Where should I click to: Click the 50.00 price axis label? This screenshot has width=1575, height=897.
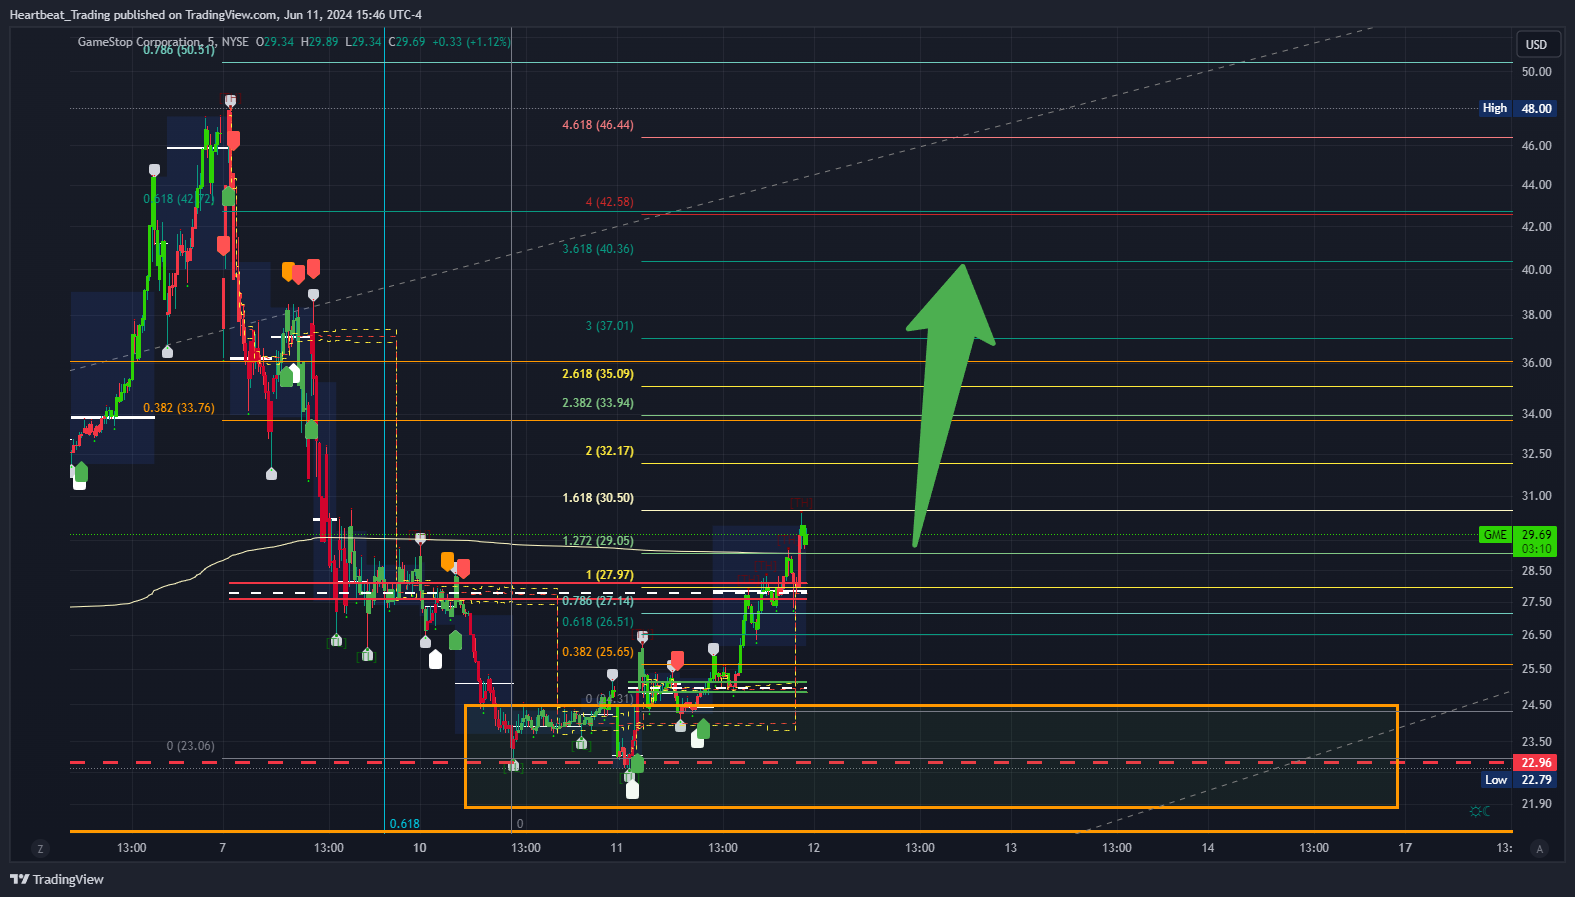pyautogui.click(x=1536, y=72)
